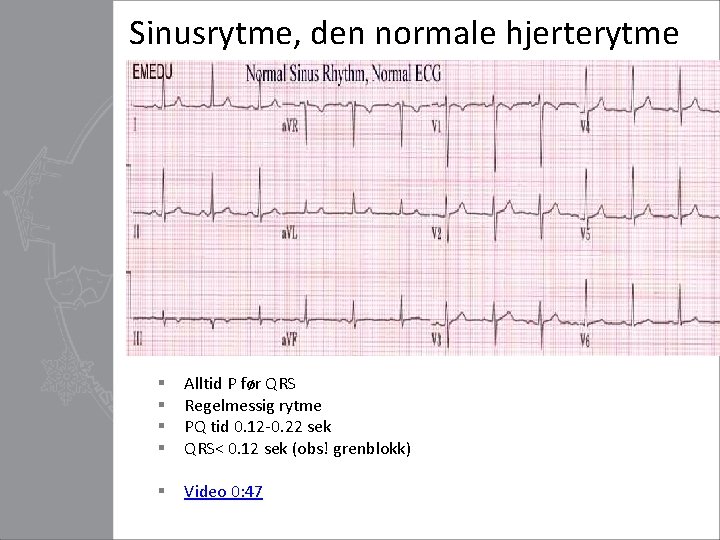Click the V3 lead label
This screenshot has height=540, width=720.
click(436, 340)
